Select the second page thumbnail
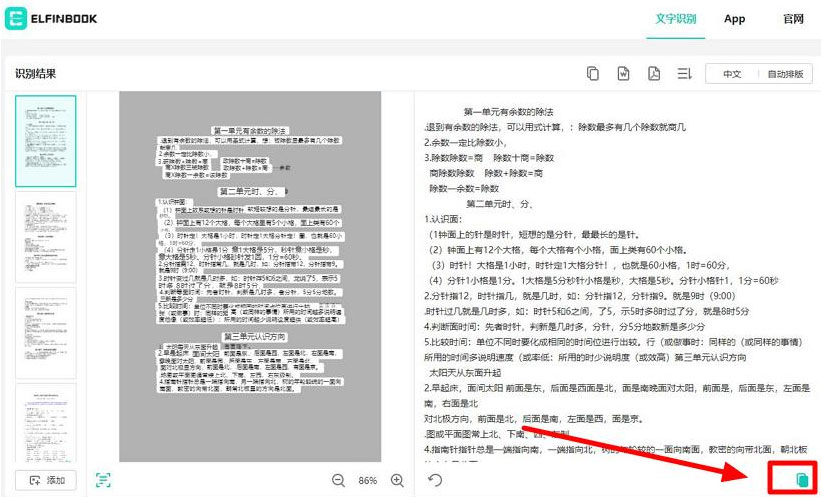Viewport: 821px width, 497px height. point(47,235)
